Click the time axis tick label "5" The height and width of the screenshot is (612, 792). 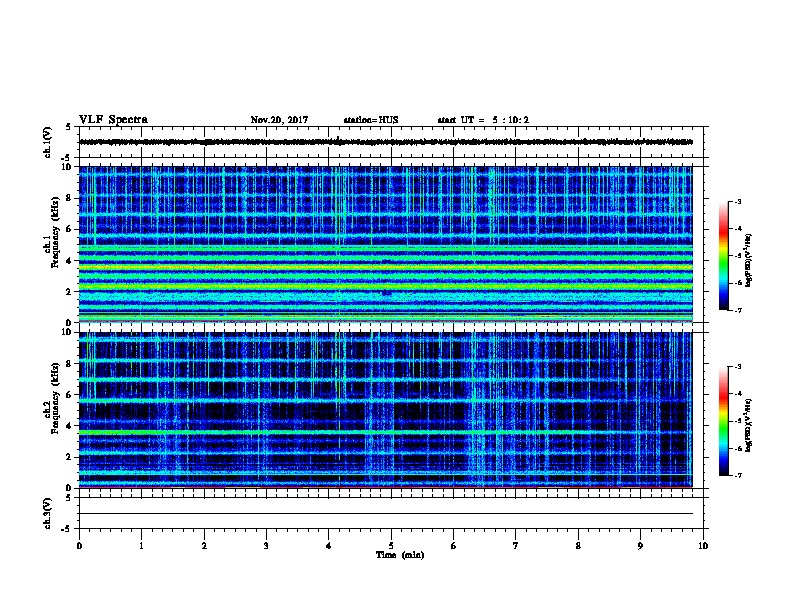391,545
